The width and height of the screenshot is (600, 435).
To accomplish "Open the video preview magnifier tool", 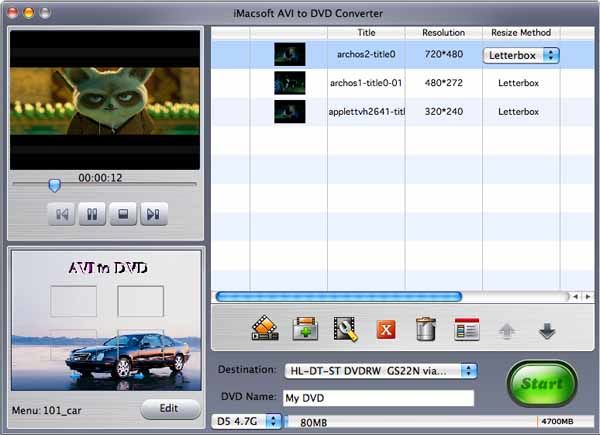I will 345,329.
